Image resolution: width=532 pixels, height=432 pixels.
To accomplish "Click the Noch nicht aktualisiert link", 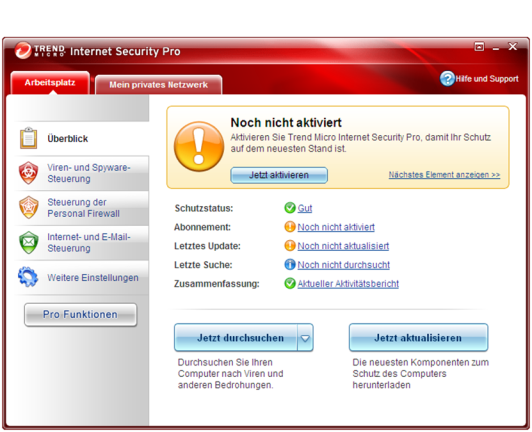I will pyautogui.click(x=343, y=246).
